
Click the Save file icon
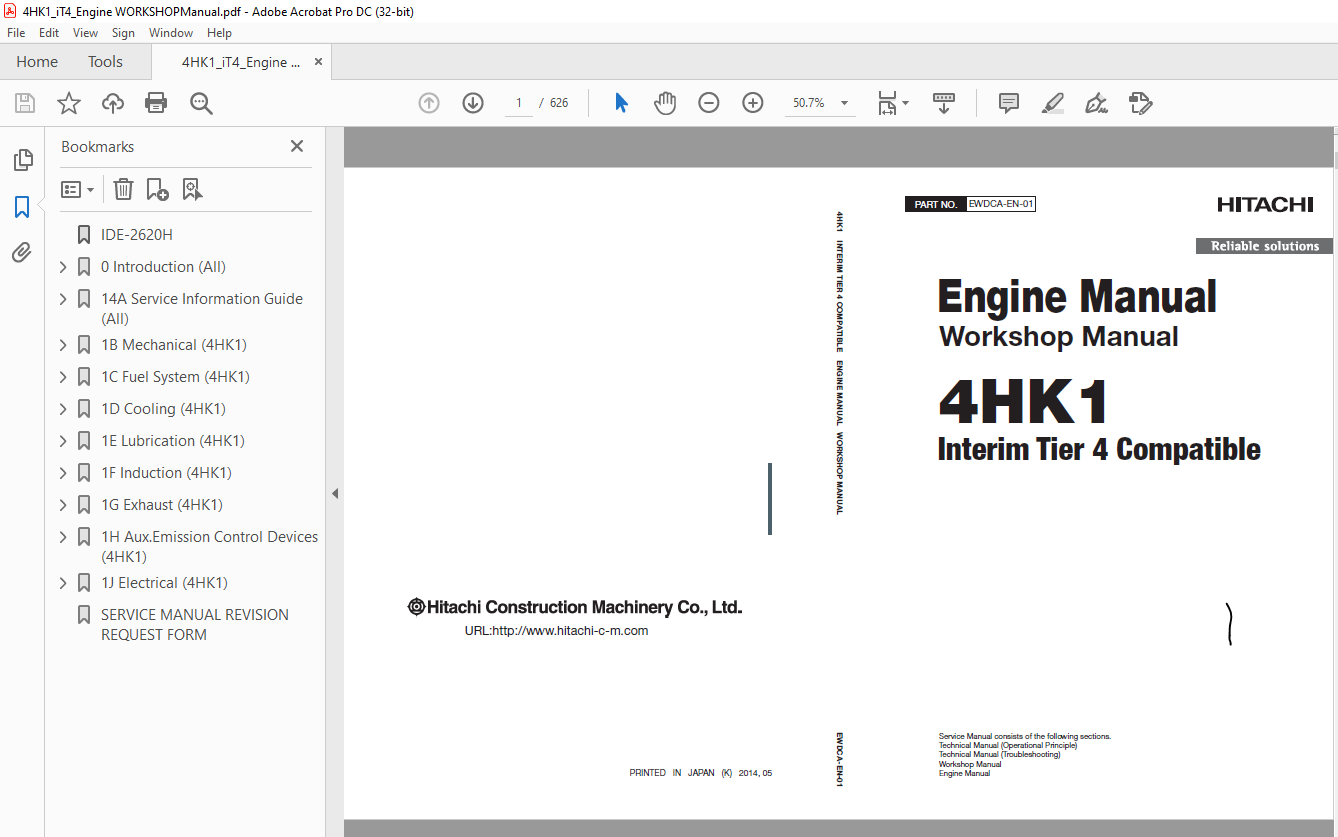tap(25, 103)
